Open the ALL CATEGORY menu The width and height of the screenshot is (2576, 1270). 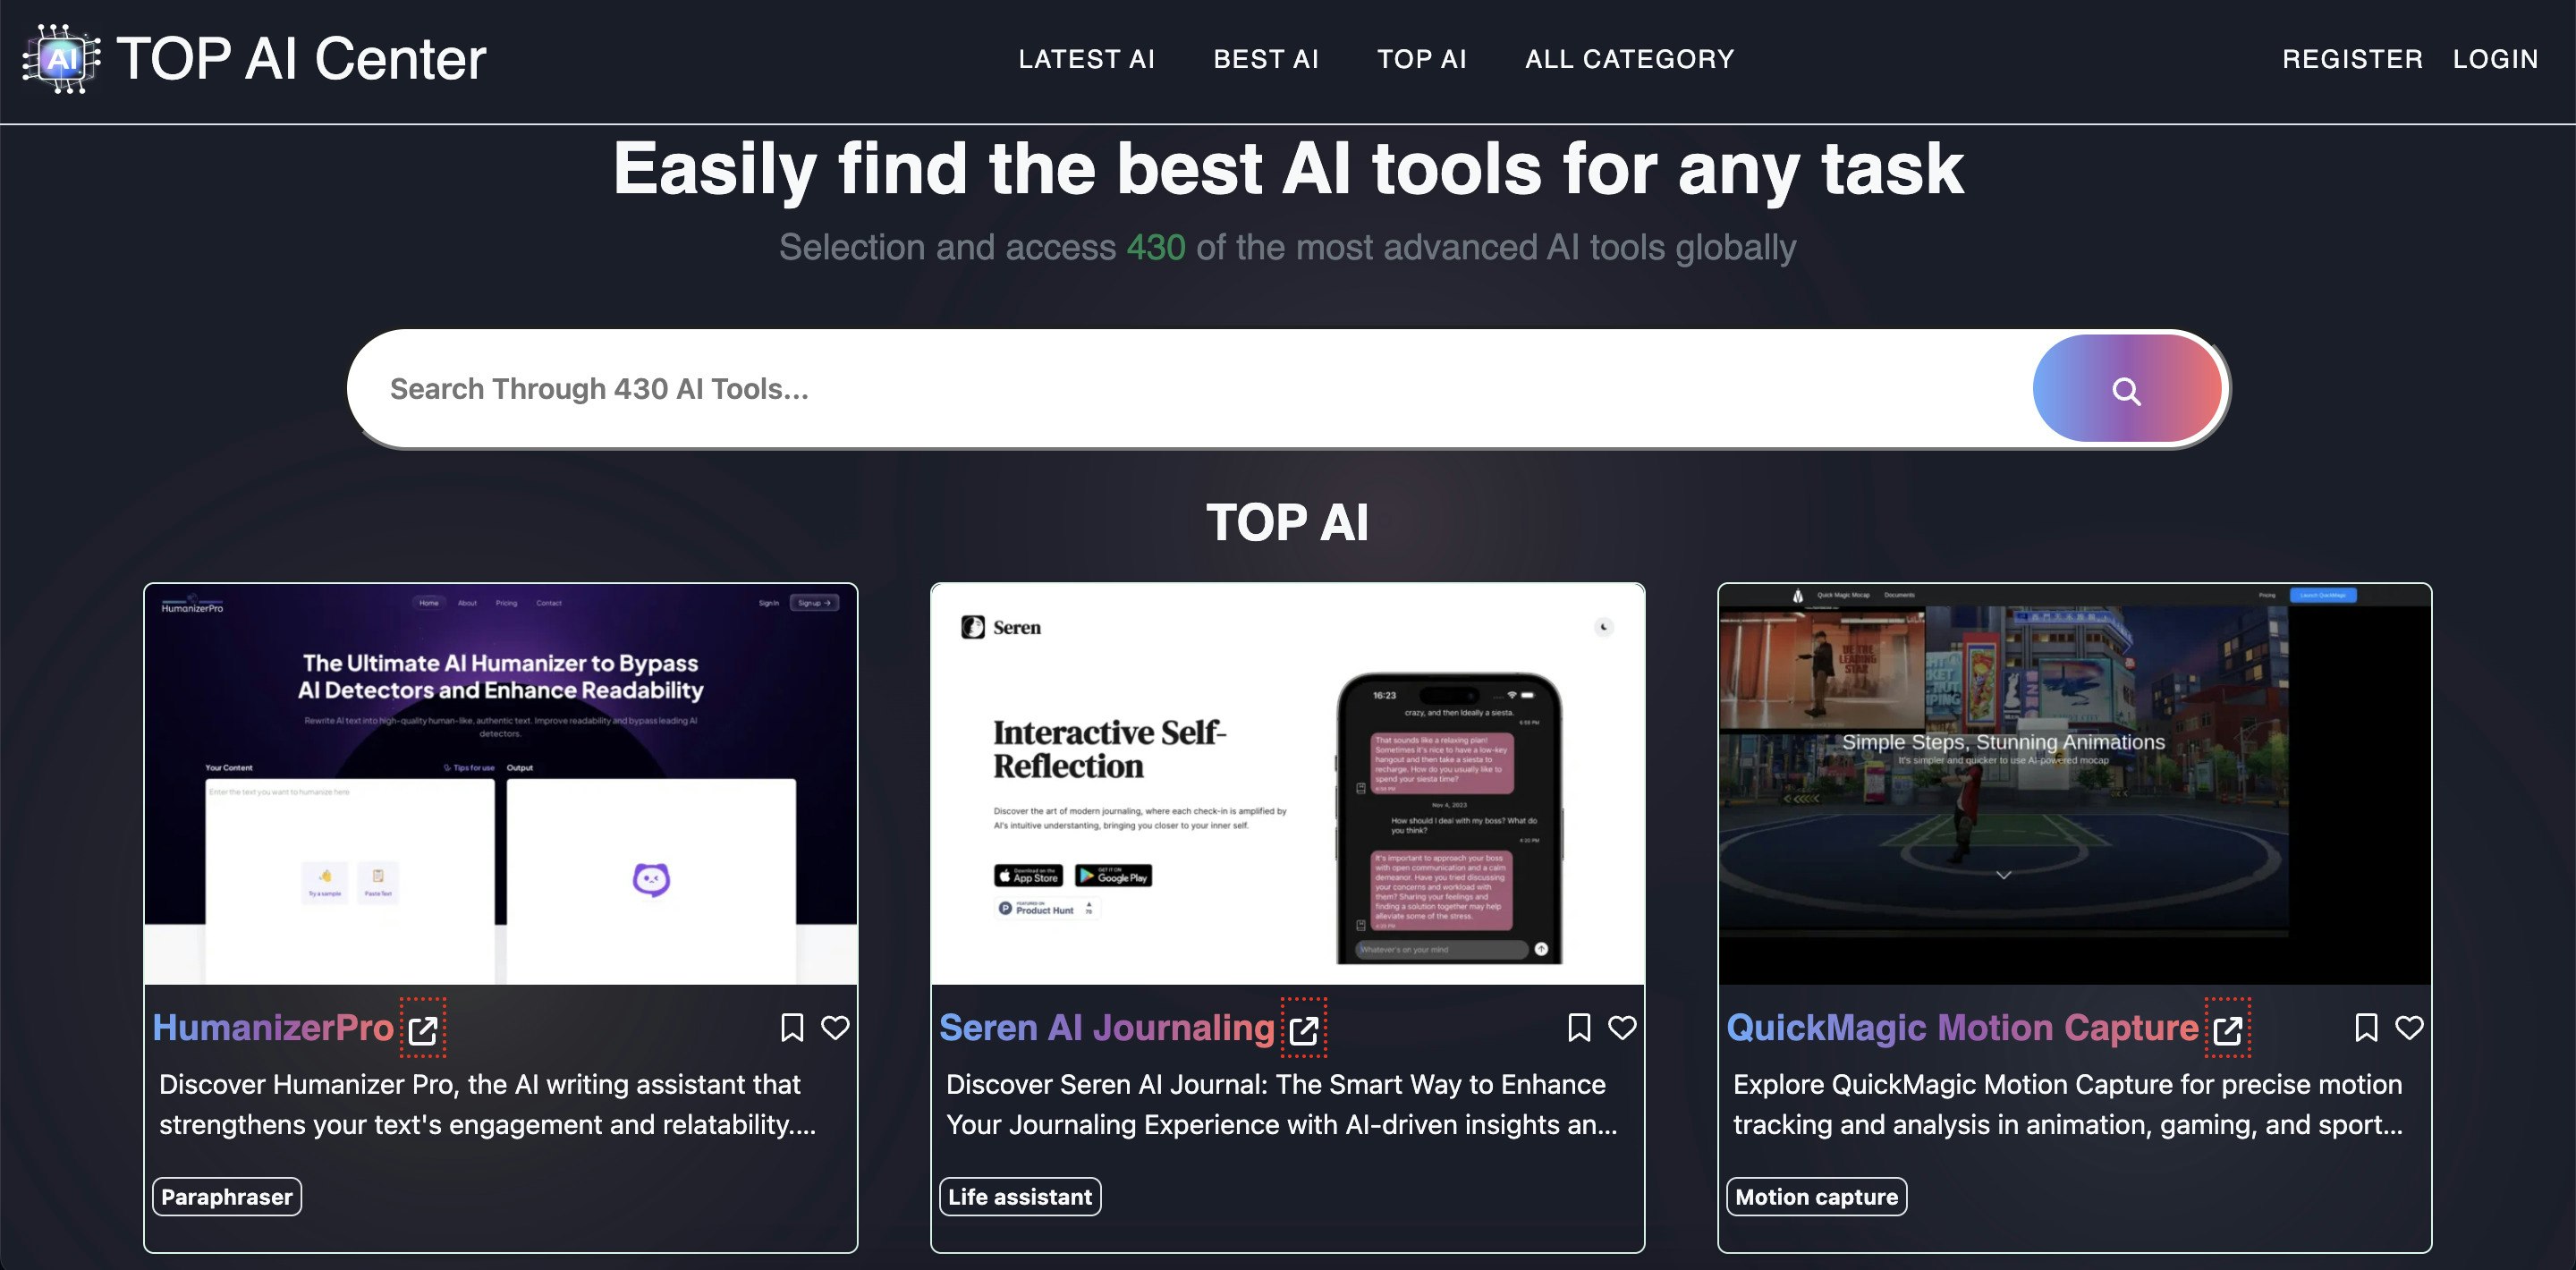coord(1629,59)
